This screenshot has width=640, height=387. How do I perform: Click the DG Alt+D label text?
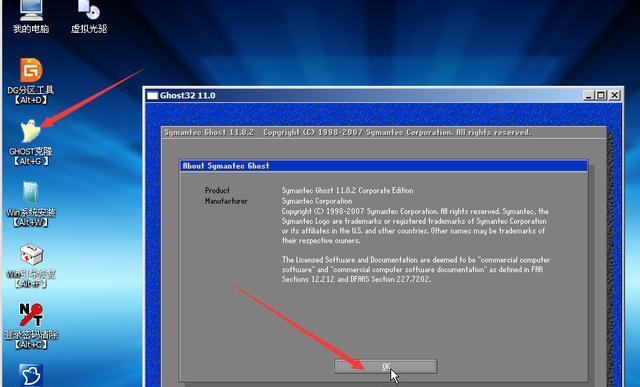[x=31, y=95]
